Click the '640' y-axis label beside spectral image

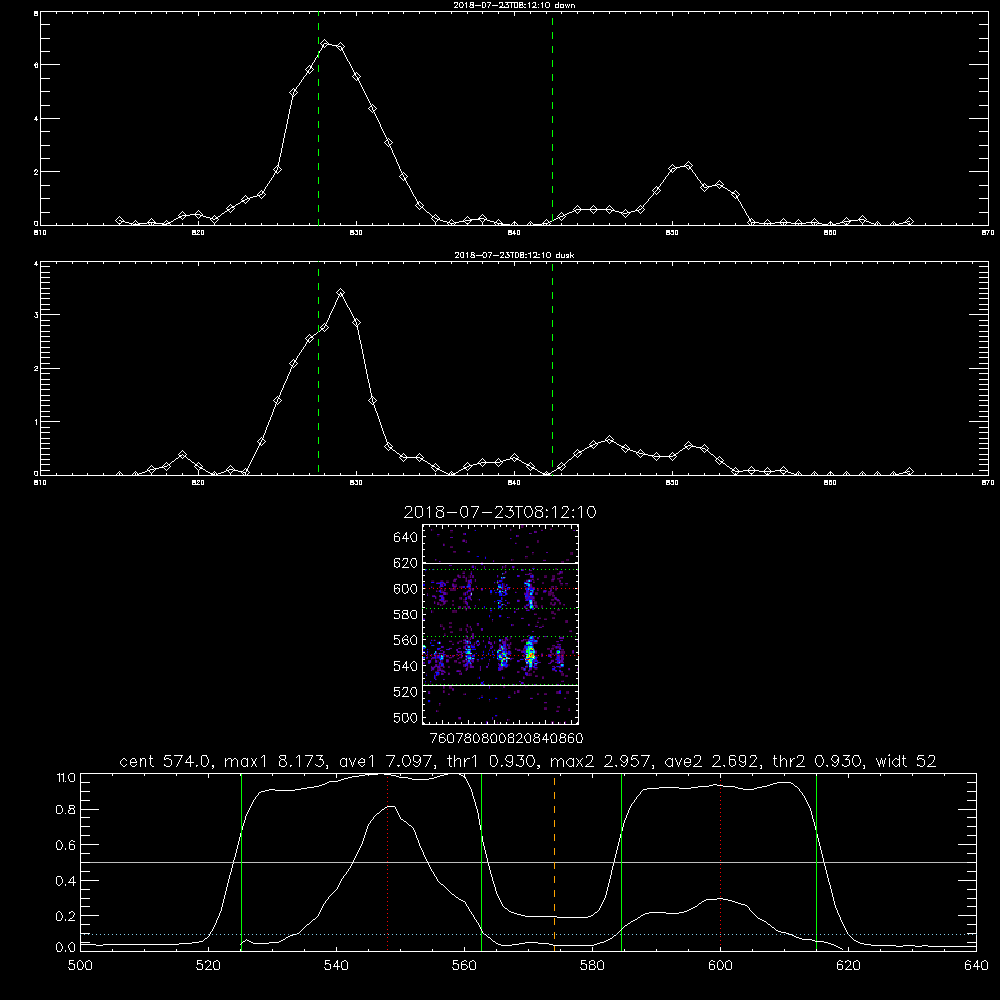click(406, 537)
